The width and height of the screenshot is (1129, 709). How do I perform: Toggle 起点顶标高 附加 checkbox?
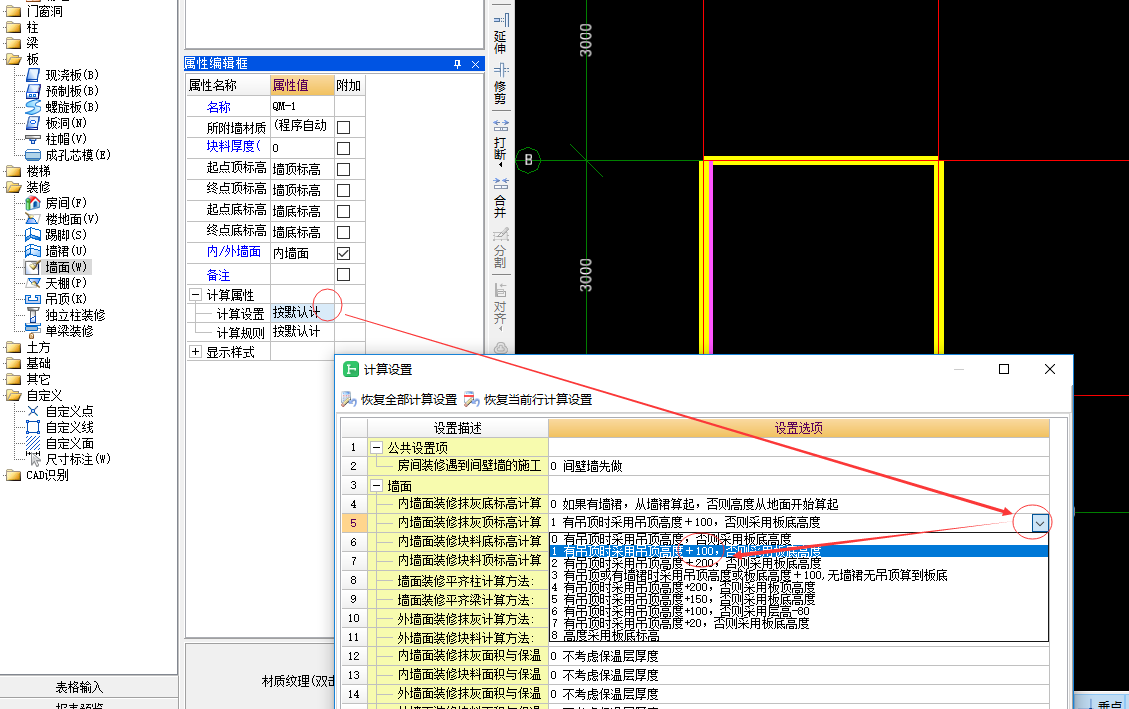(343, 169)
